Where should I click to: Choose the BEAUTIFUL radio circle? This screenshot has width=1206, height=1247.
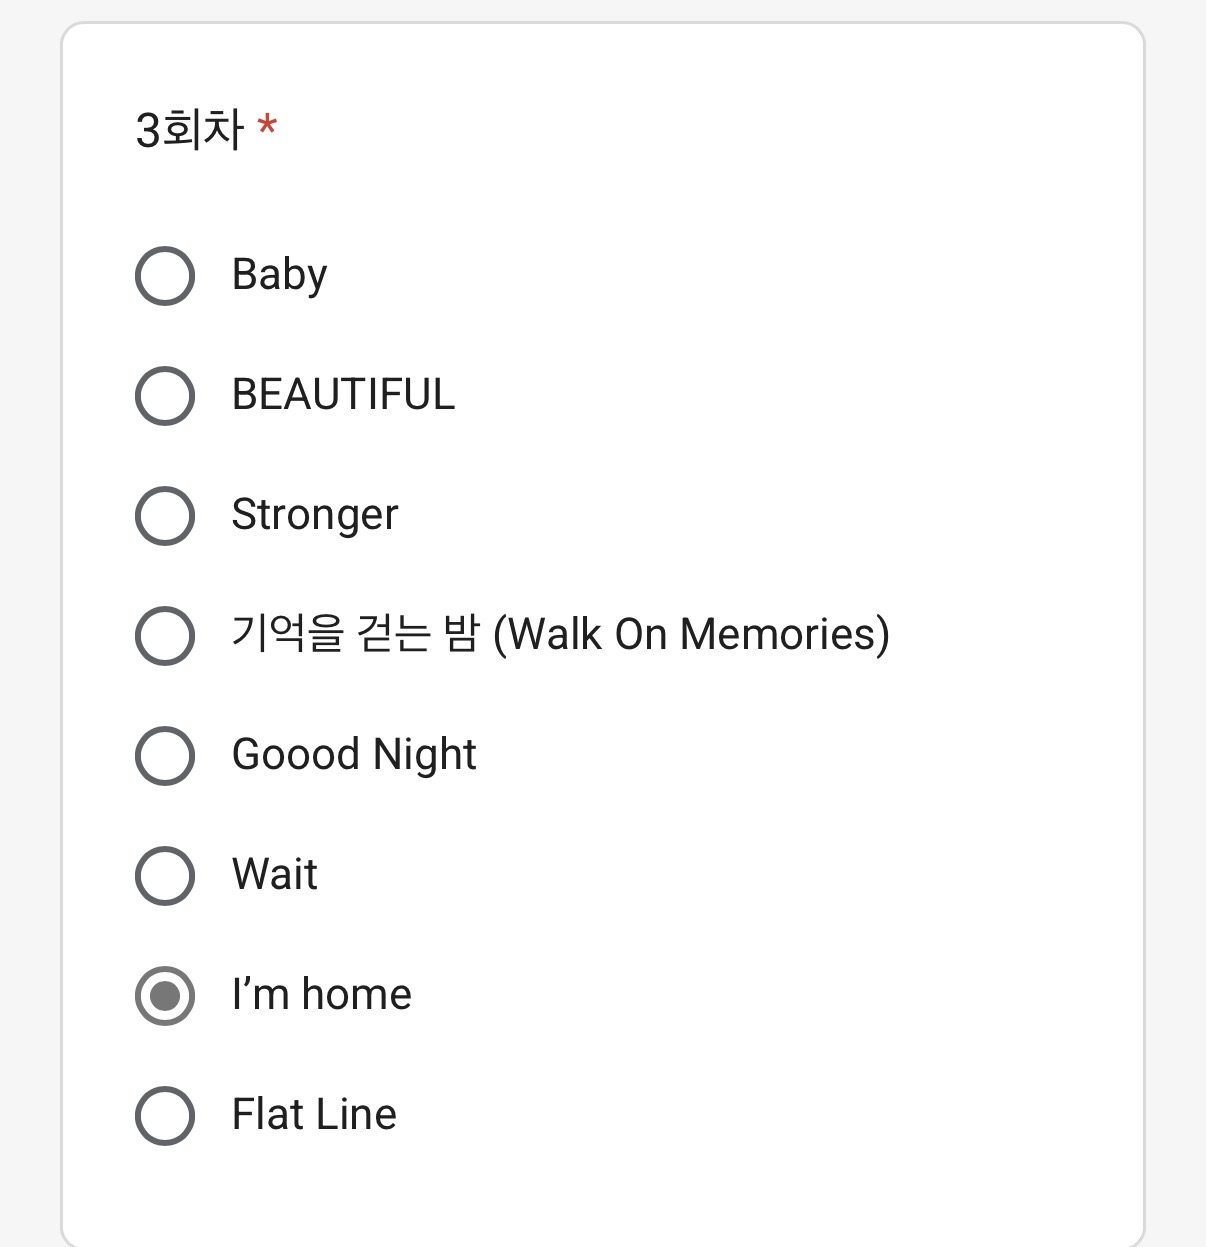pos(165,396)
